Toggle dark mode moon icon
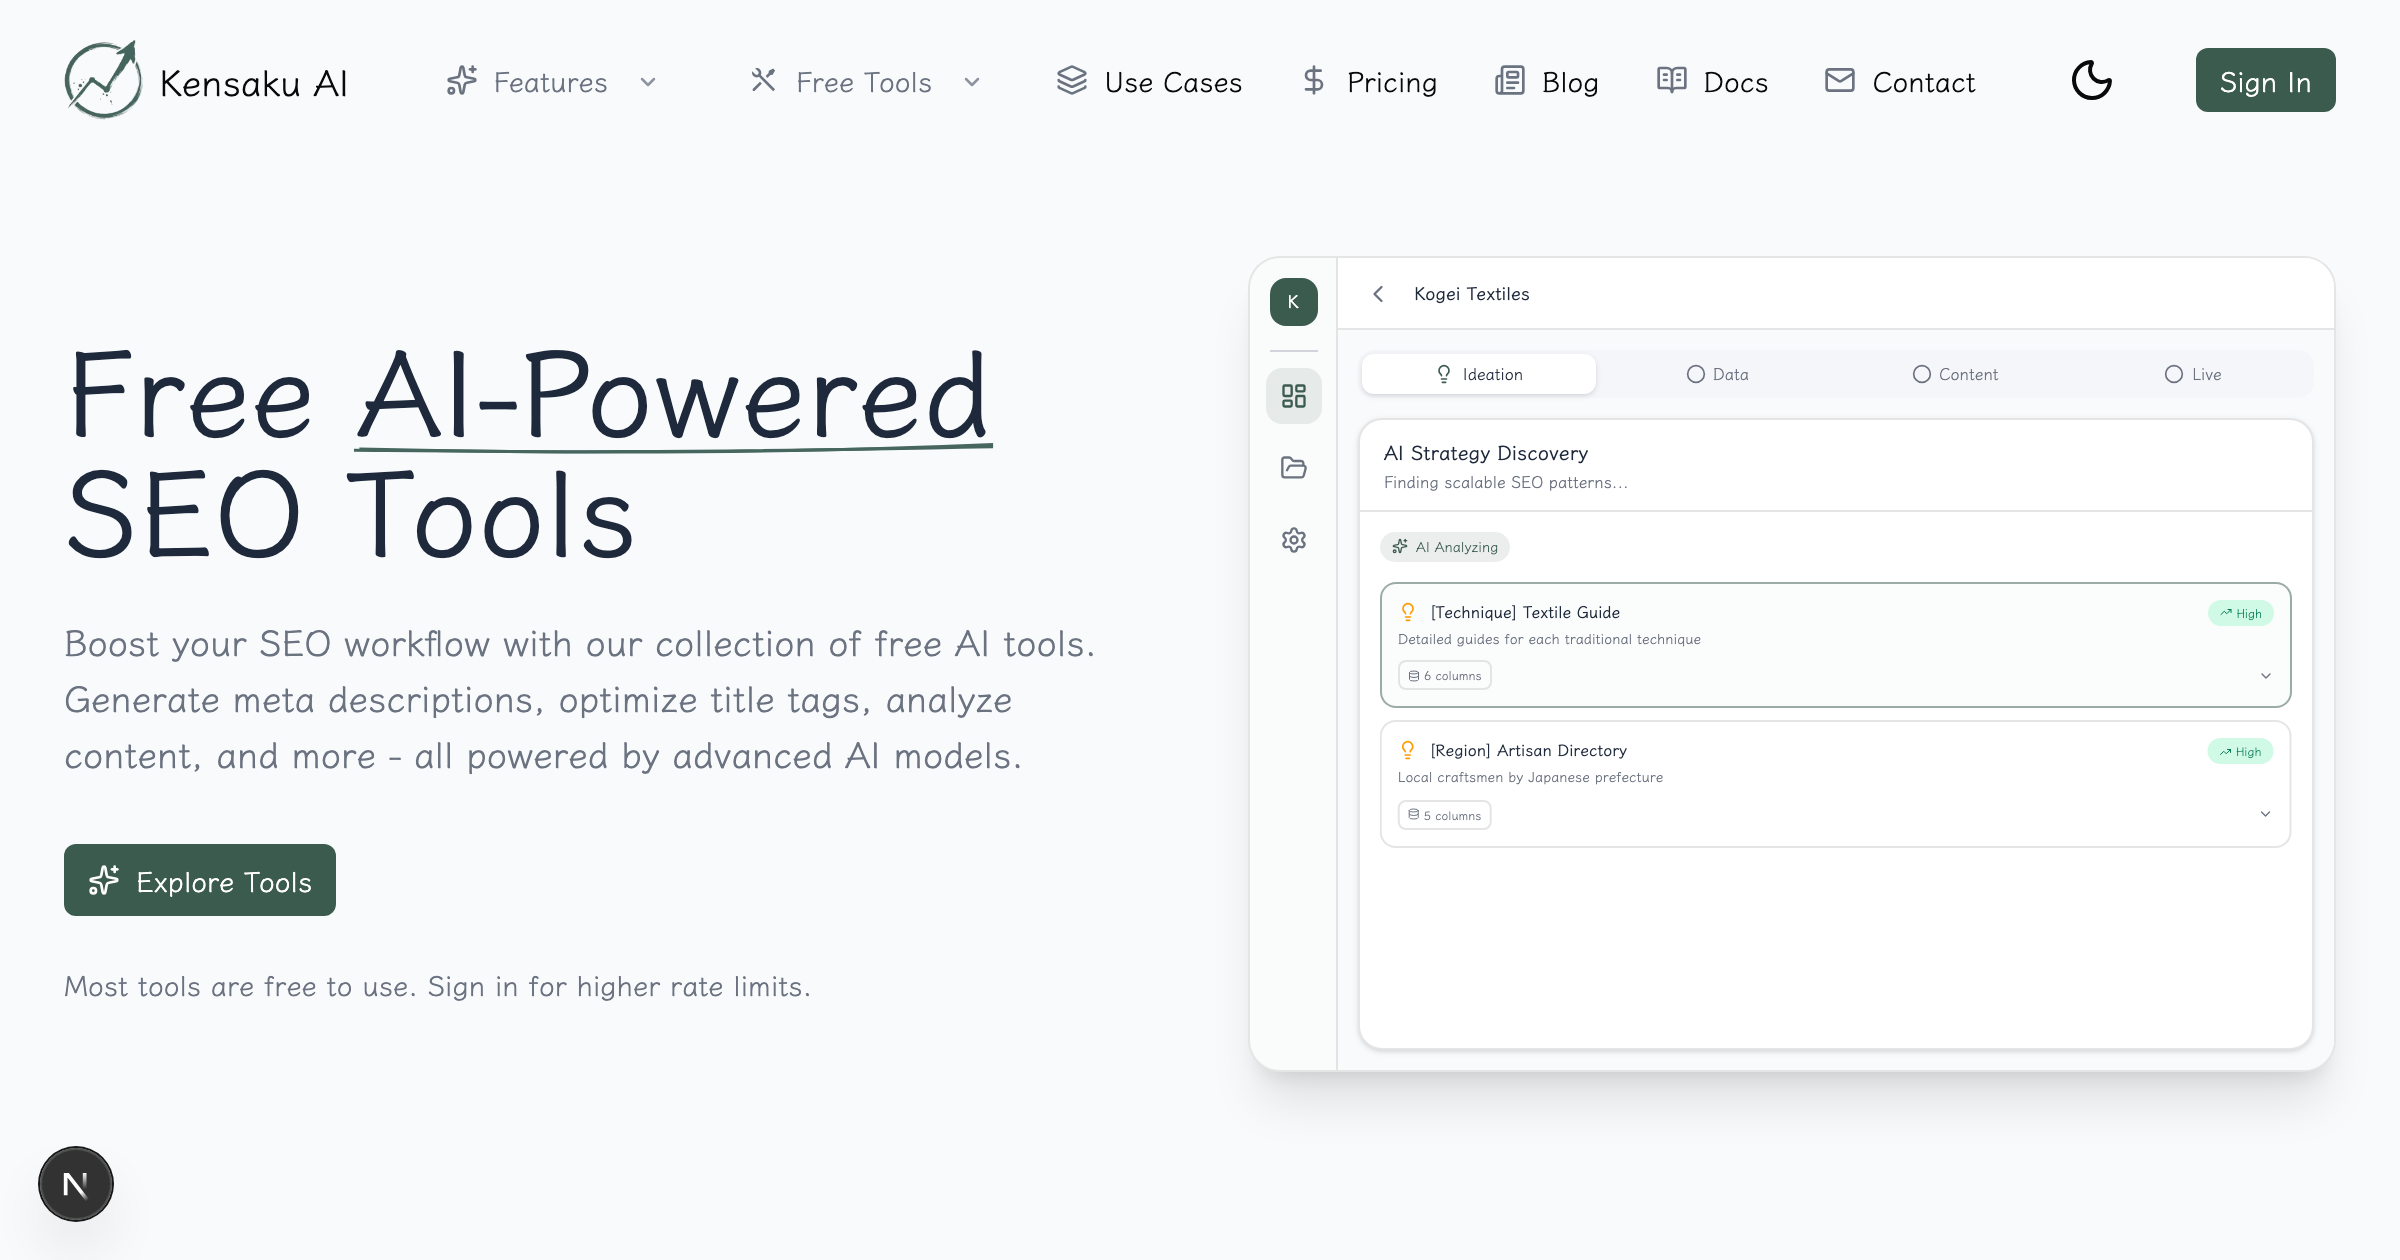This screenshot has width=2400, height=1260. pos(2091,80)
